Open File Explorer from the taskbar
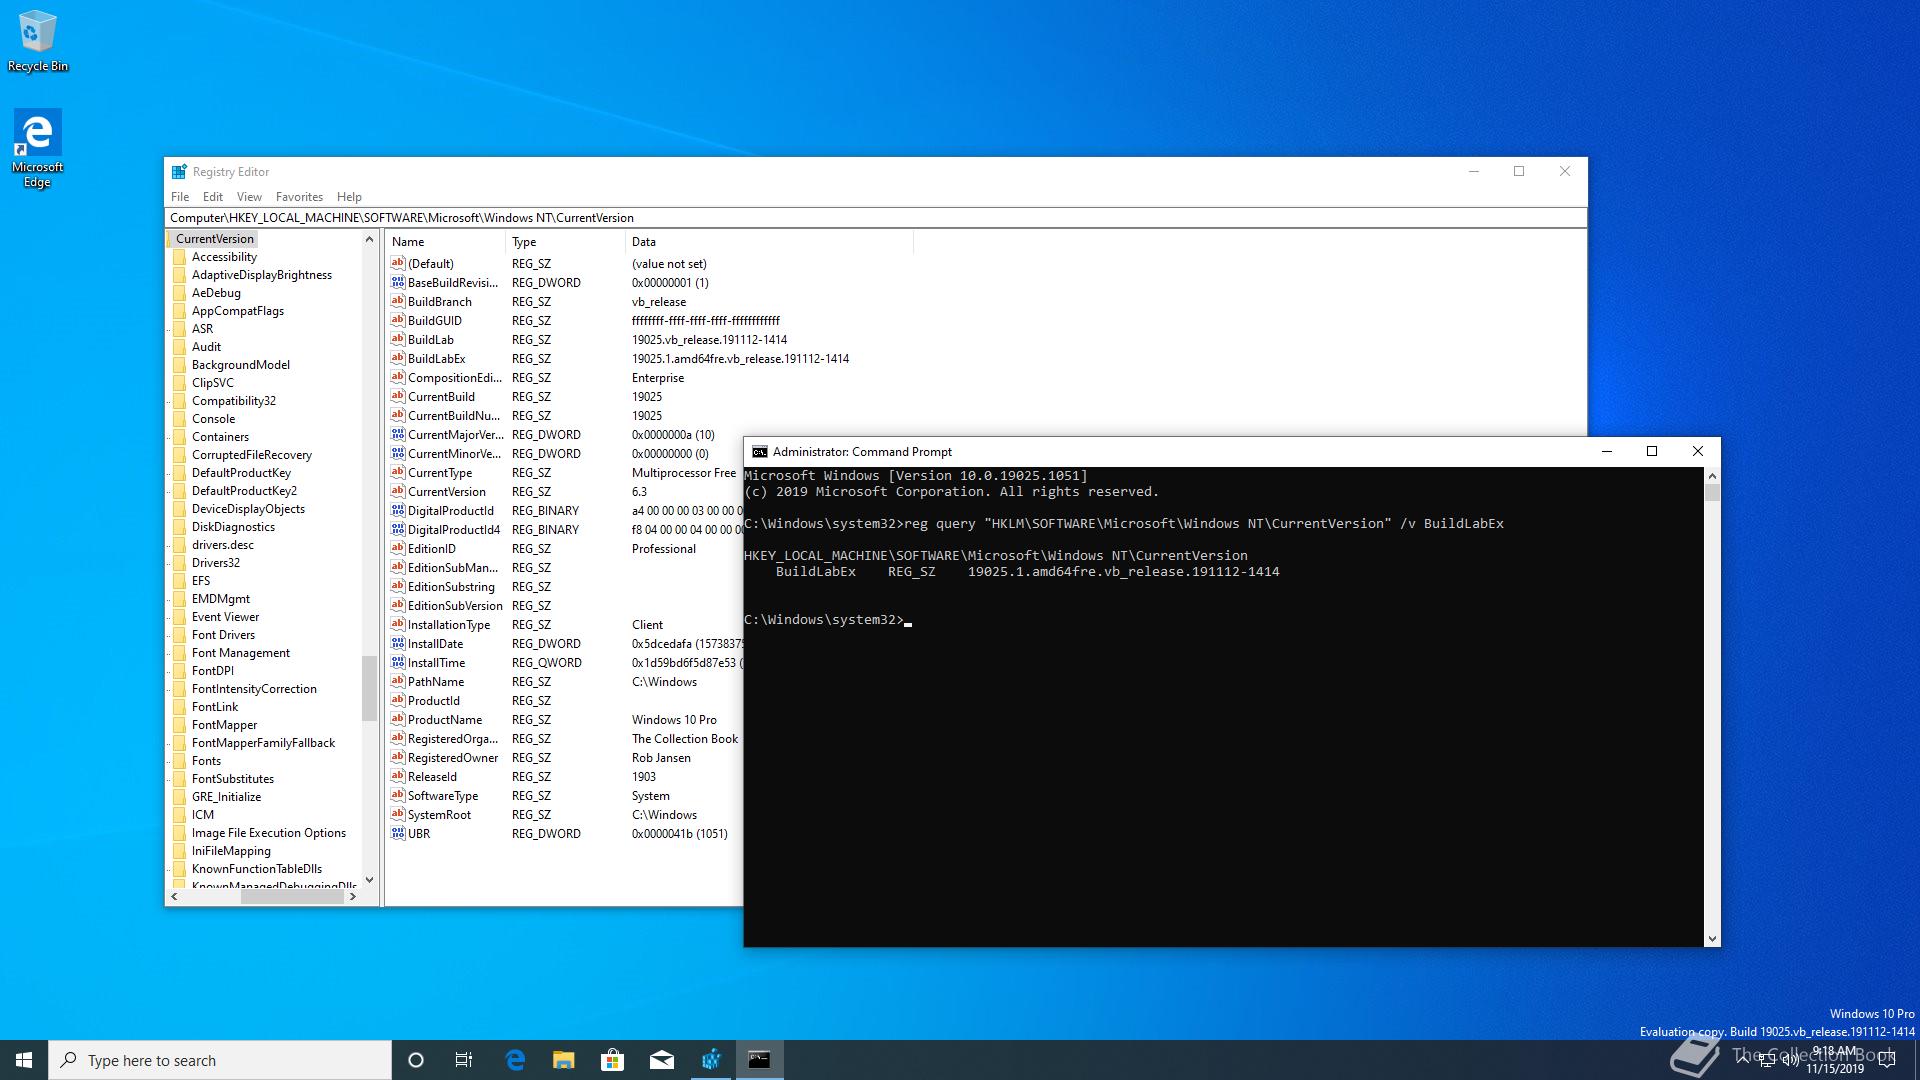Image resolution: width=1920 pixels, height=1080 pixels. point(564,1060)
